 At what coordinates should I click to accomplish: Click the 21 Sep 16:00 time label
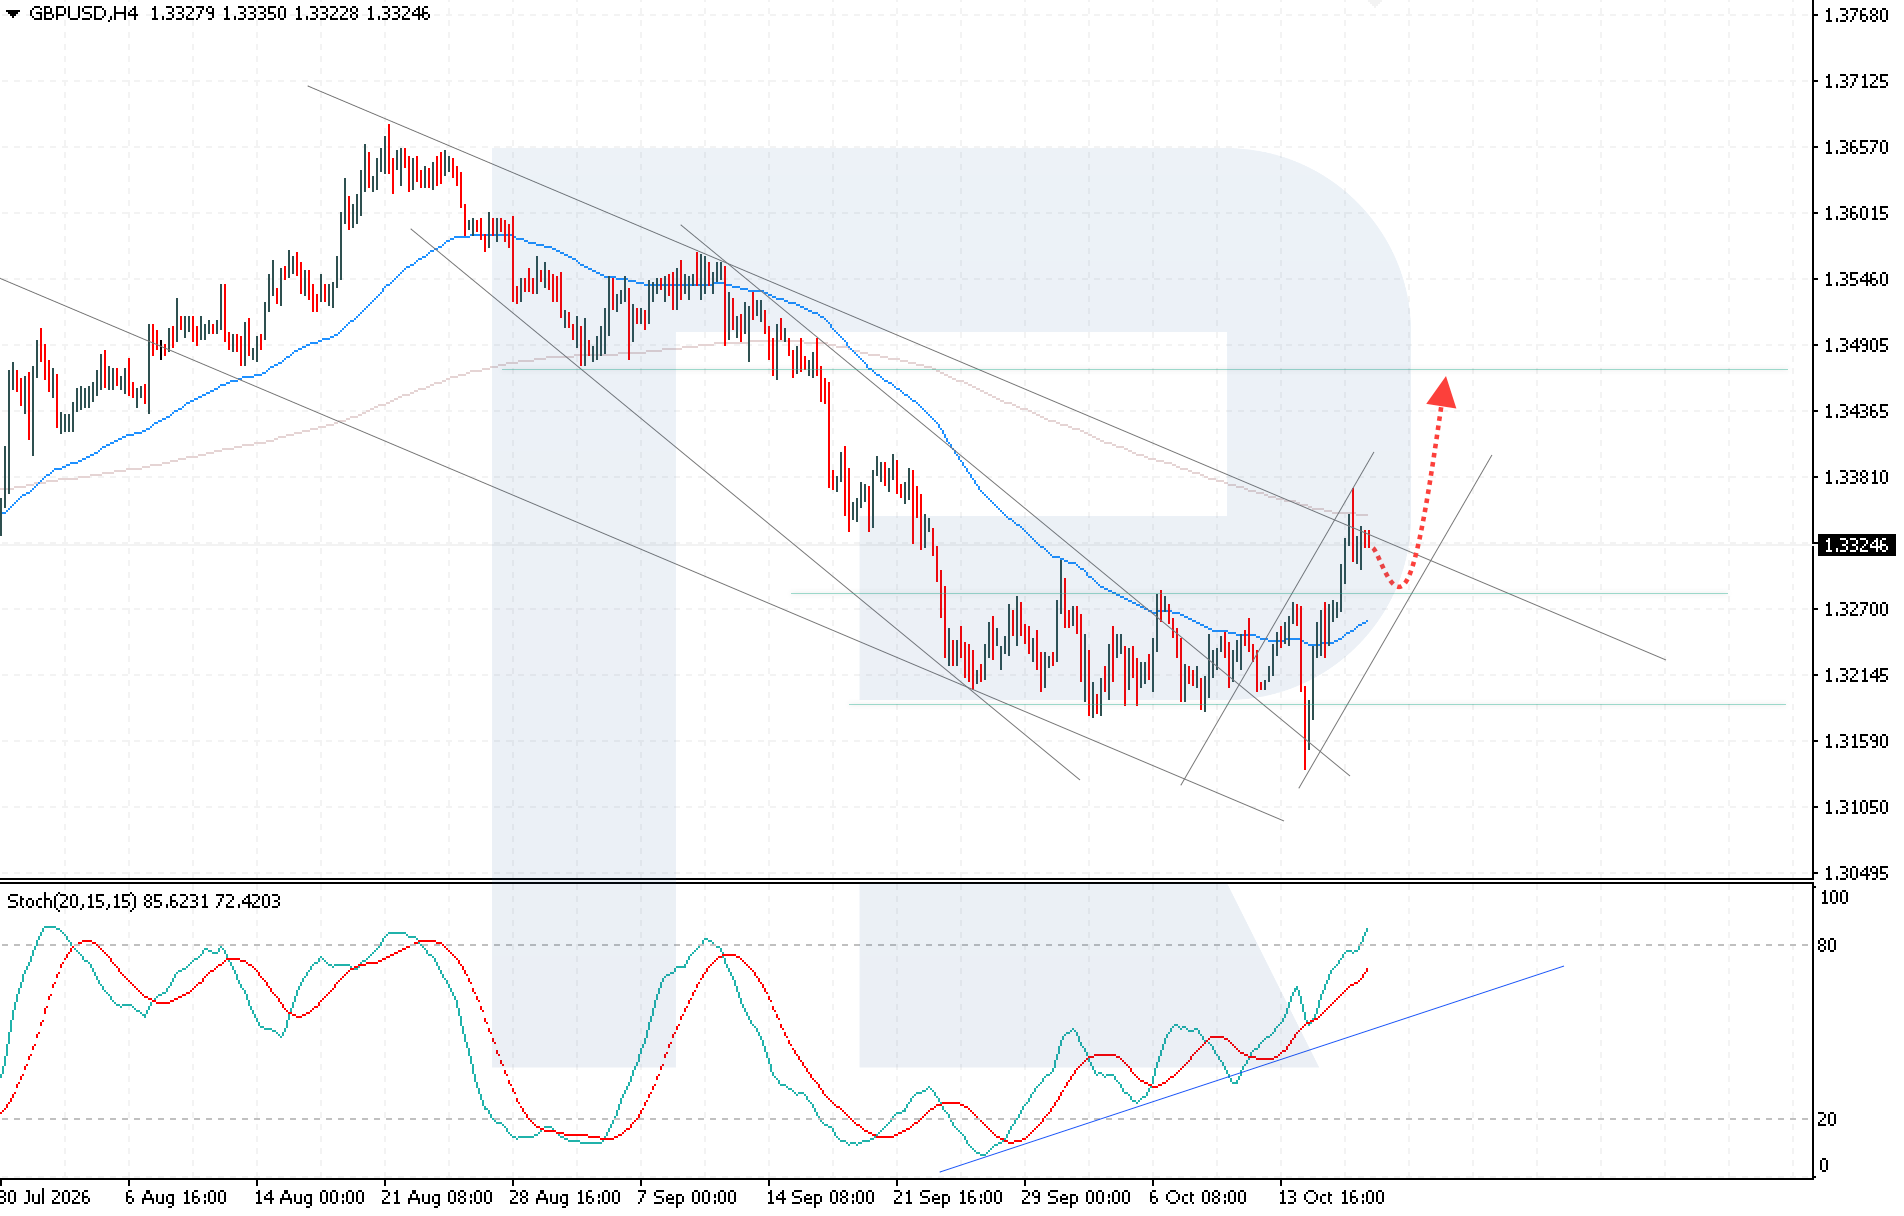tap(948, 1197)
